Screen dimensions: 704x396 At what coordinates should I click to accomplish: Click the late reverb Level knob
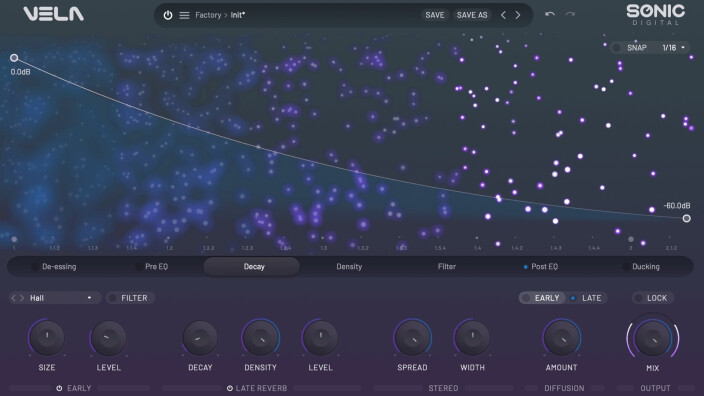pos(320,337)
